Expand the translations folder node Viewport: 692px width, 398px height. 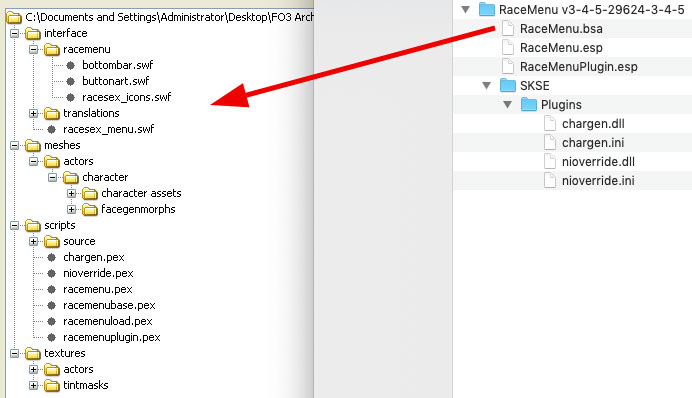34,113
